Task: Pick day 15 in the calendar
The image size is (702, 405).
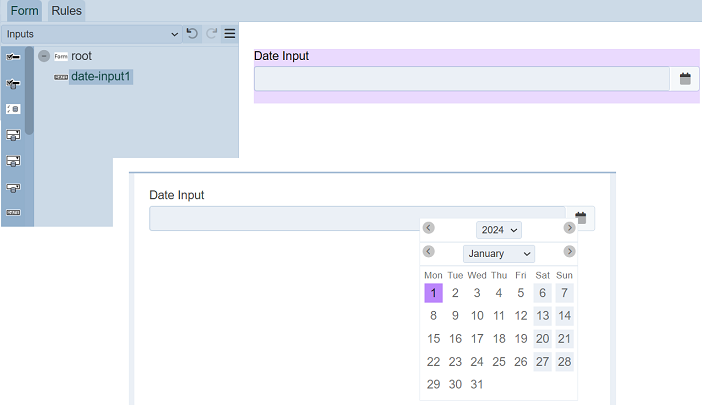Action: (x=433, y=339)
